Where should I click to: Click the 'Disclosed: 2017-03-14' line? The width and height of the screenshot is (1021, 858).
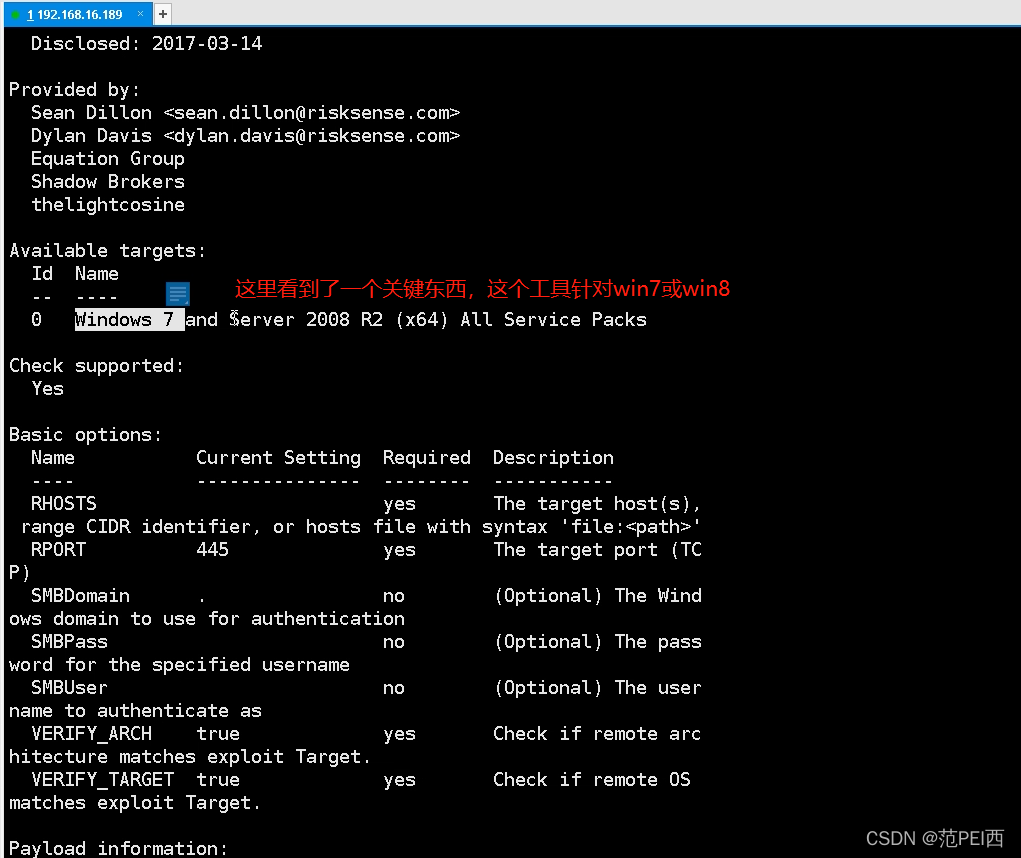(147, 44)
